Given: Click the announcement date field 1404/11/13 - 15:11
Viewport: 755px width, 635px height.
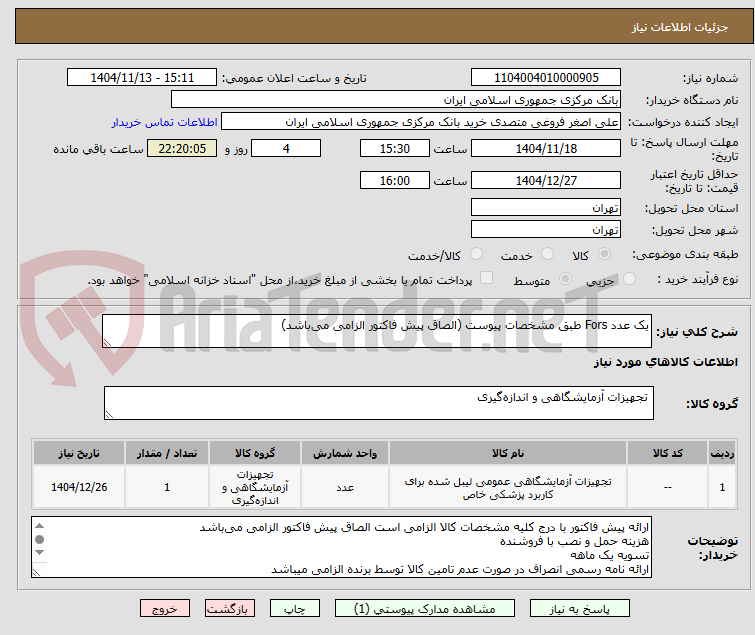Looking at the screenshot, I should (x=142, y=78).
